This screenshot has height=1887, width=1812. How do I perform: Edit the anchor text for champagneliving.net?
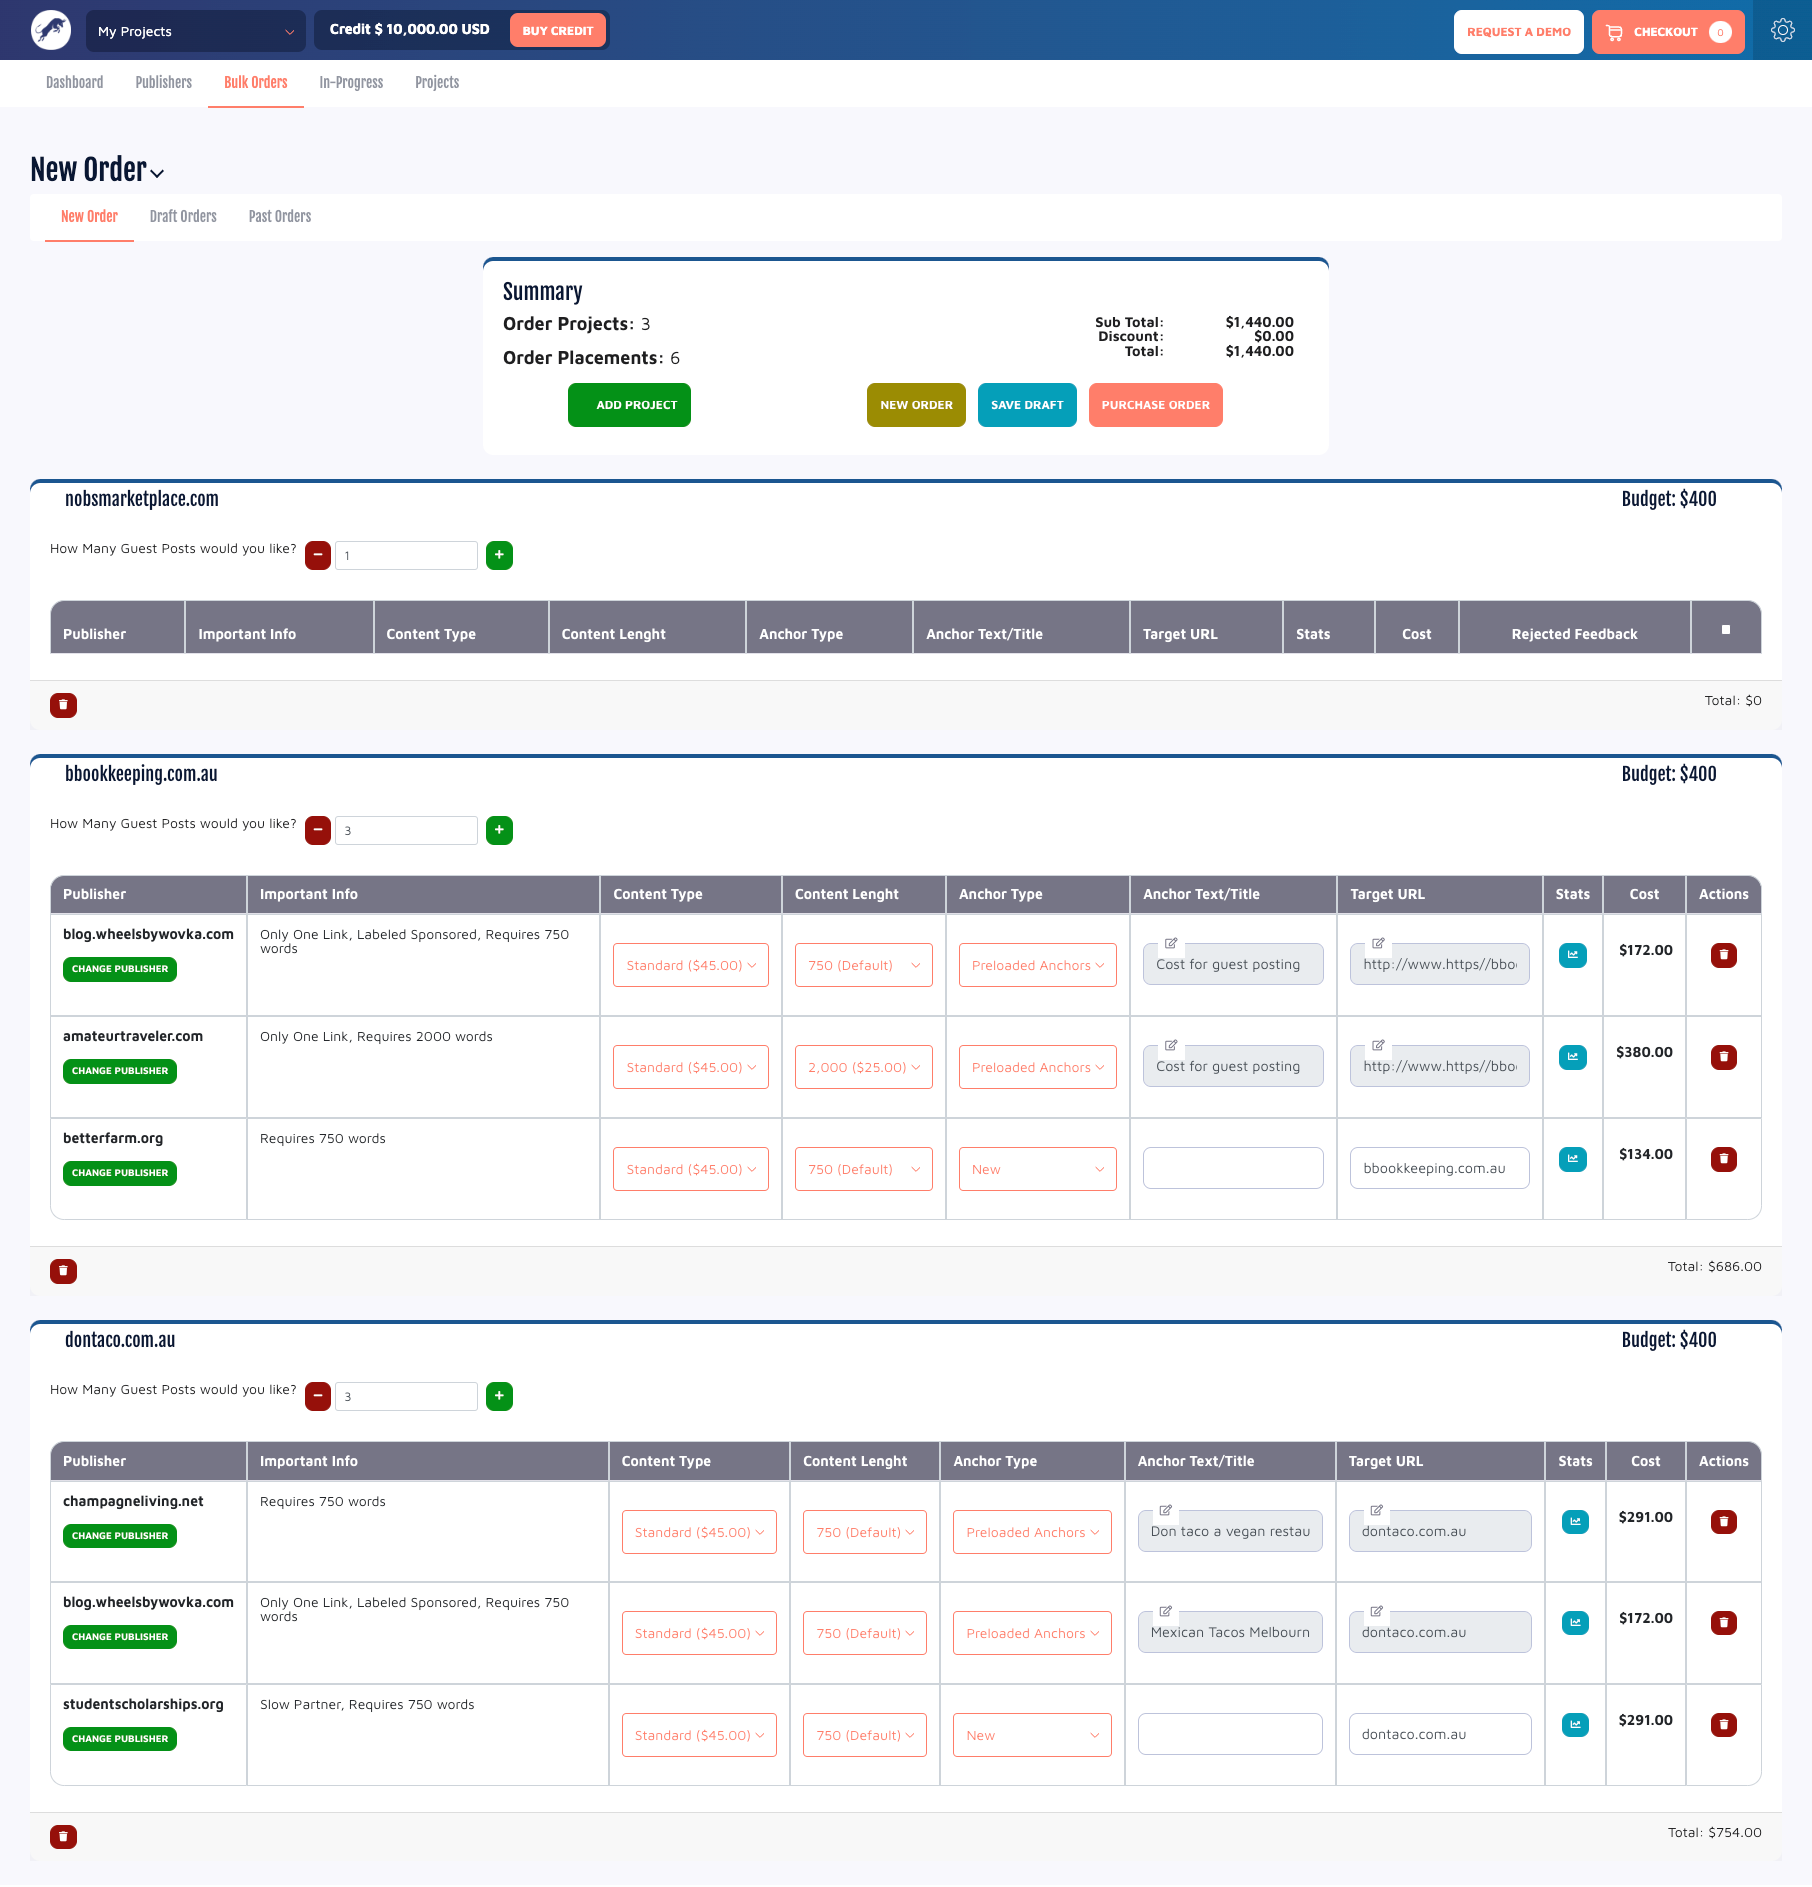(1166, 1510)
